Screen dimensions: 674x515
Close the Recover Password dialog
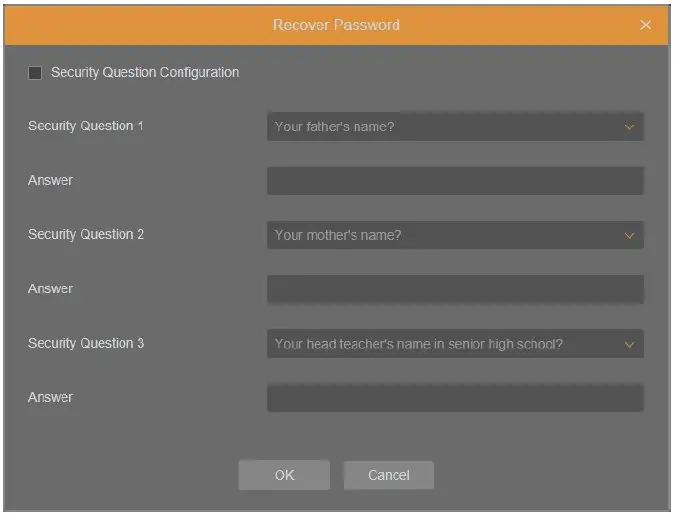645,25
